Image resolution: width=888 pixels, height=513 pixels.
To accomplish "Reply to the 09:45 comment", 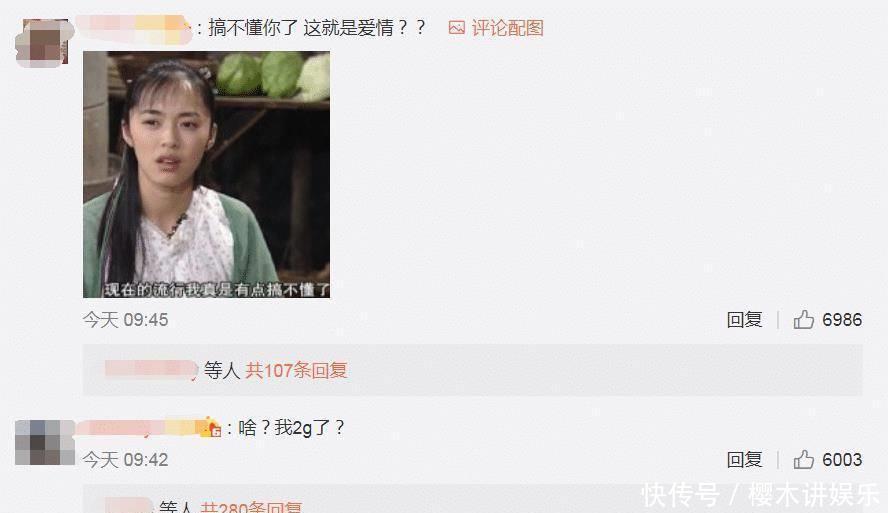I will click(744, 320).
